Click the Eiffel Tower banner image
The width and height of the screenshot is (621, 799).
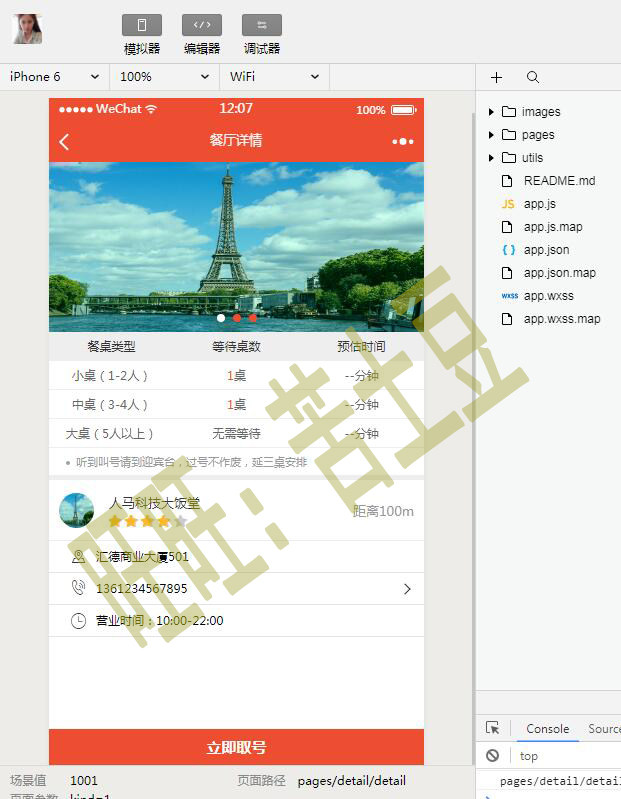pyautogui.click(x=236, y=247)
